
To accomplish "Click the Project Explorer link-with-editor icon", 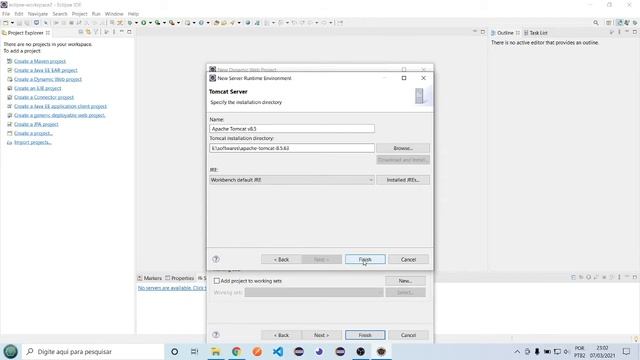I will click(89, 32).
